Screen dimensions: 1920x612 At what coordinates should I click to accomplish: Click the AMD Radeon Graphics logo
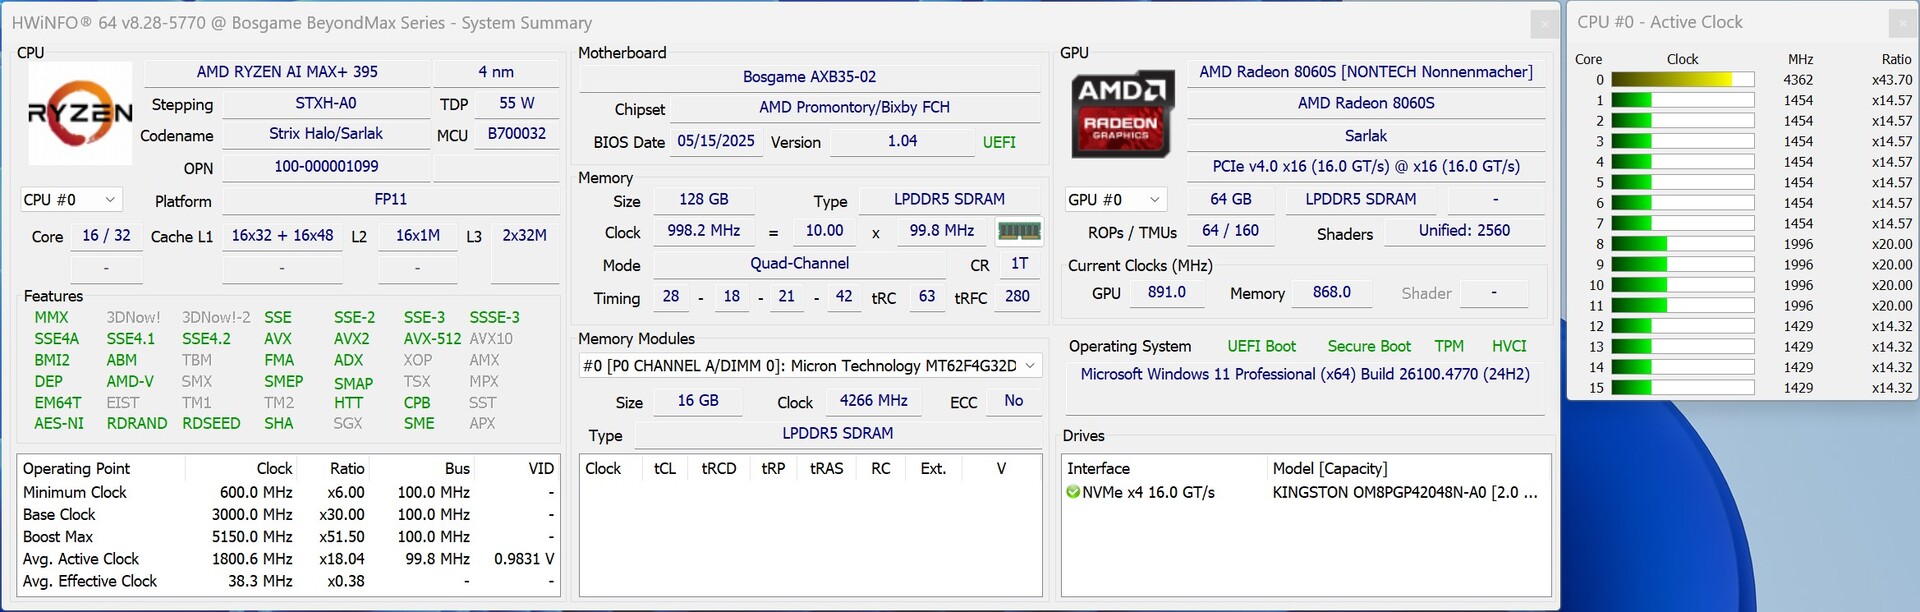click(1121, 113)
